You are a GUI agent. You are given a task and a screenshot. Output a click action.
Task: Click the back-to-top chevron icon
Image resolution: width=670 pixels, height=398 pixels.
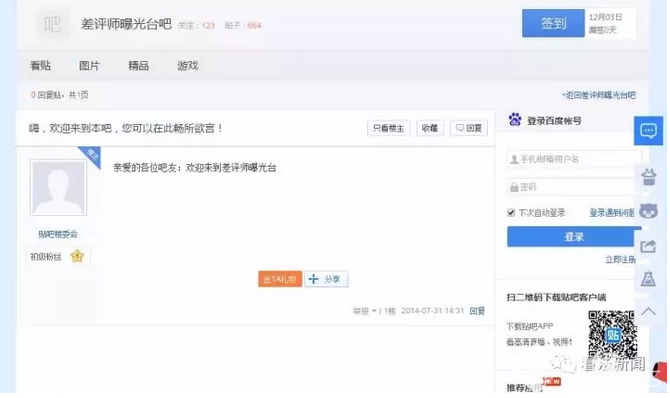tap(648, 311)
